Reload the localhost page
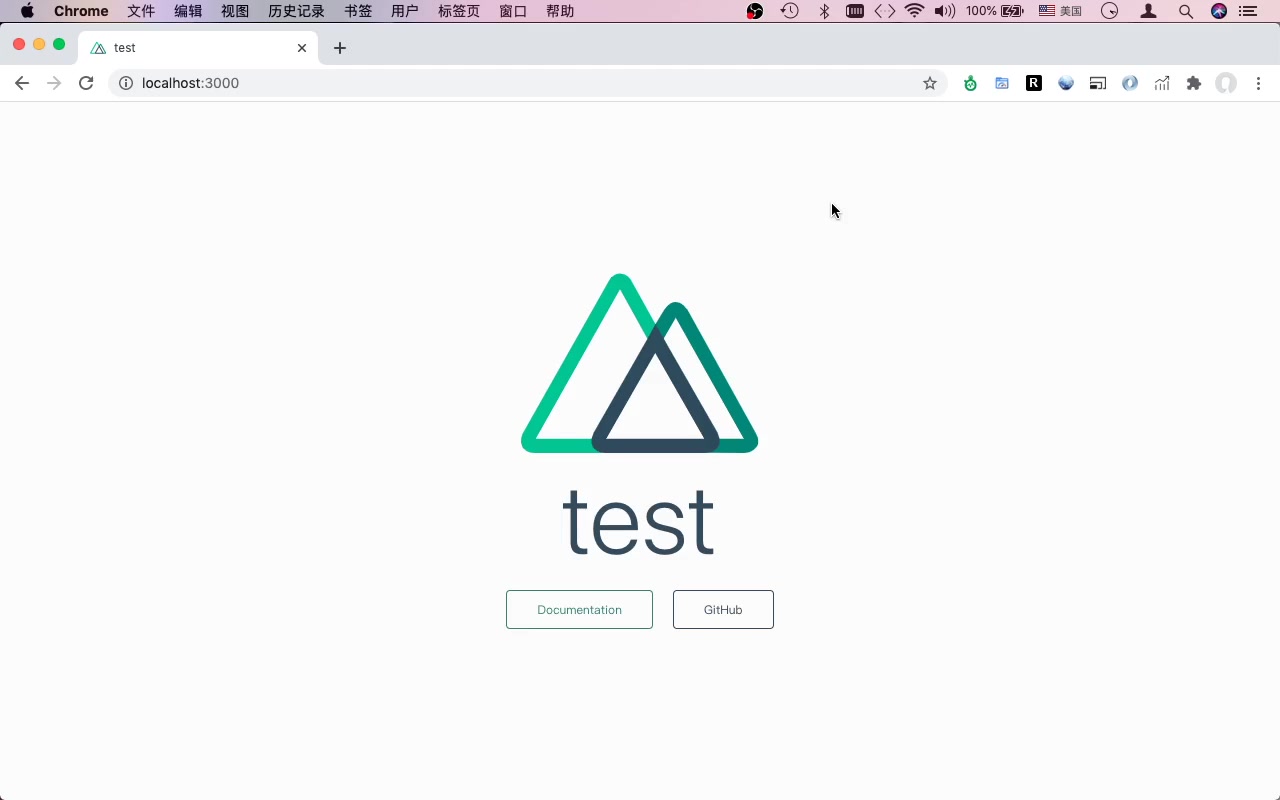Screen dimensions: 1280x800 [86, 83]
